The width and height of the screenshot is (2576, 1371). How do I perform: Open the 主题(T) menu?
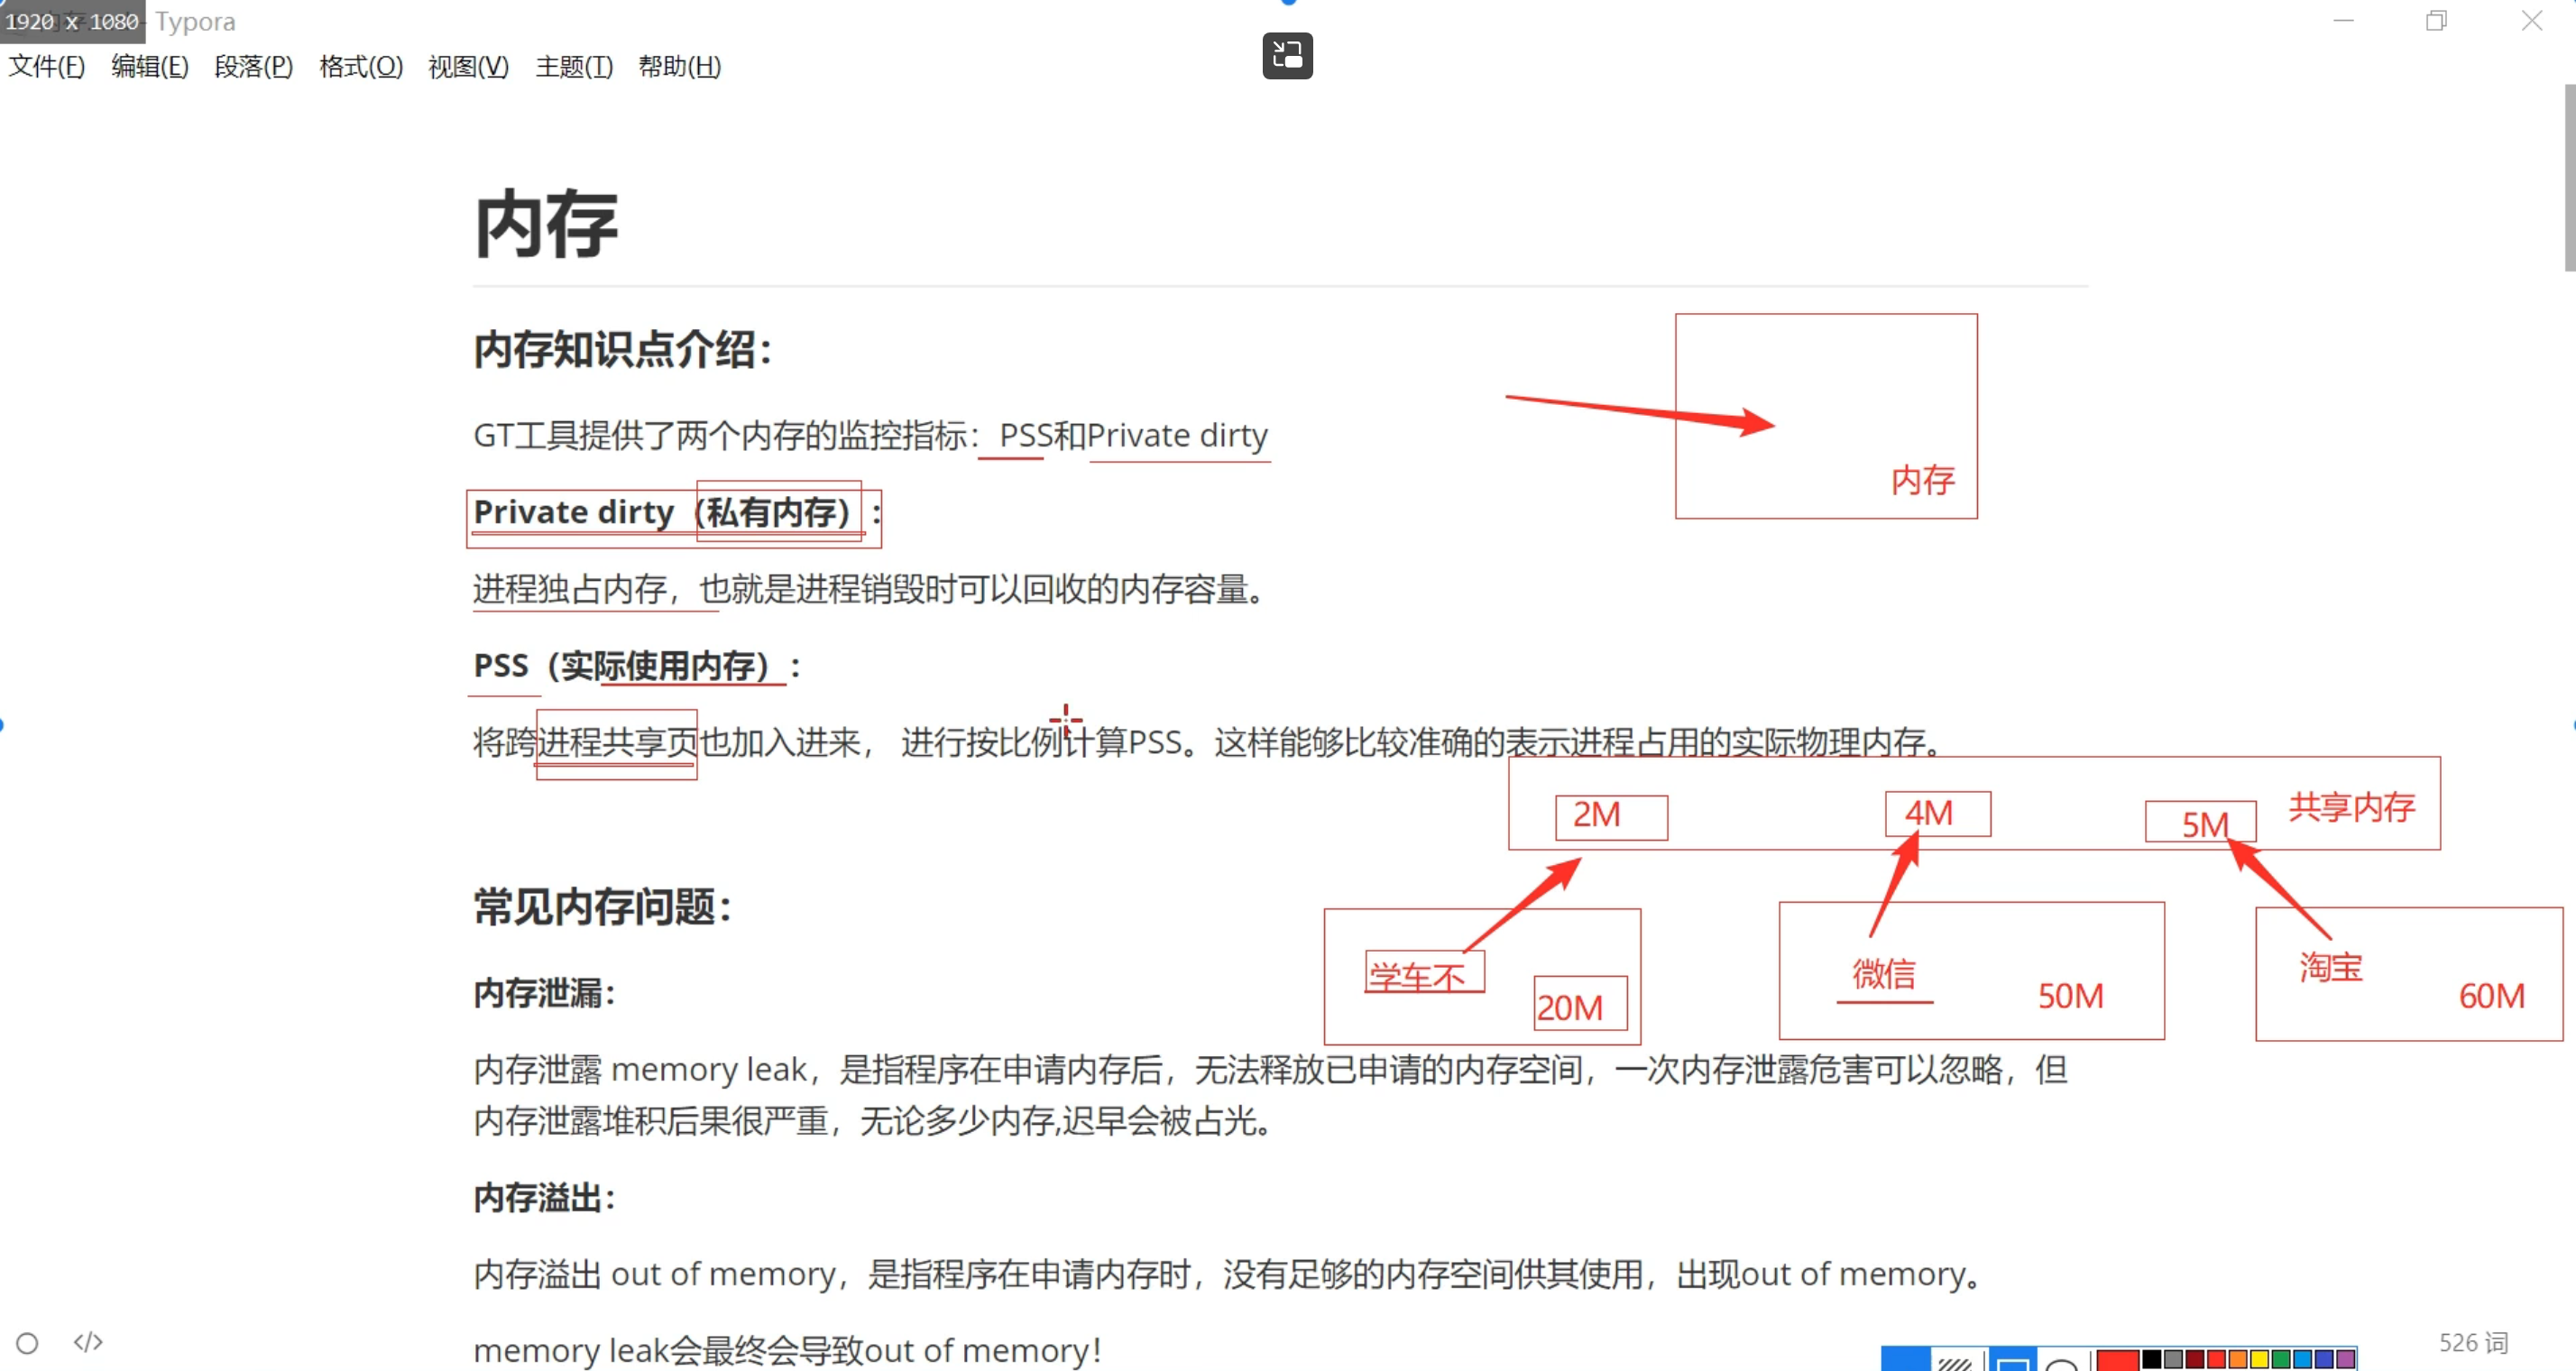(574, 67)
